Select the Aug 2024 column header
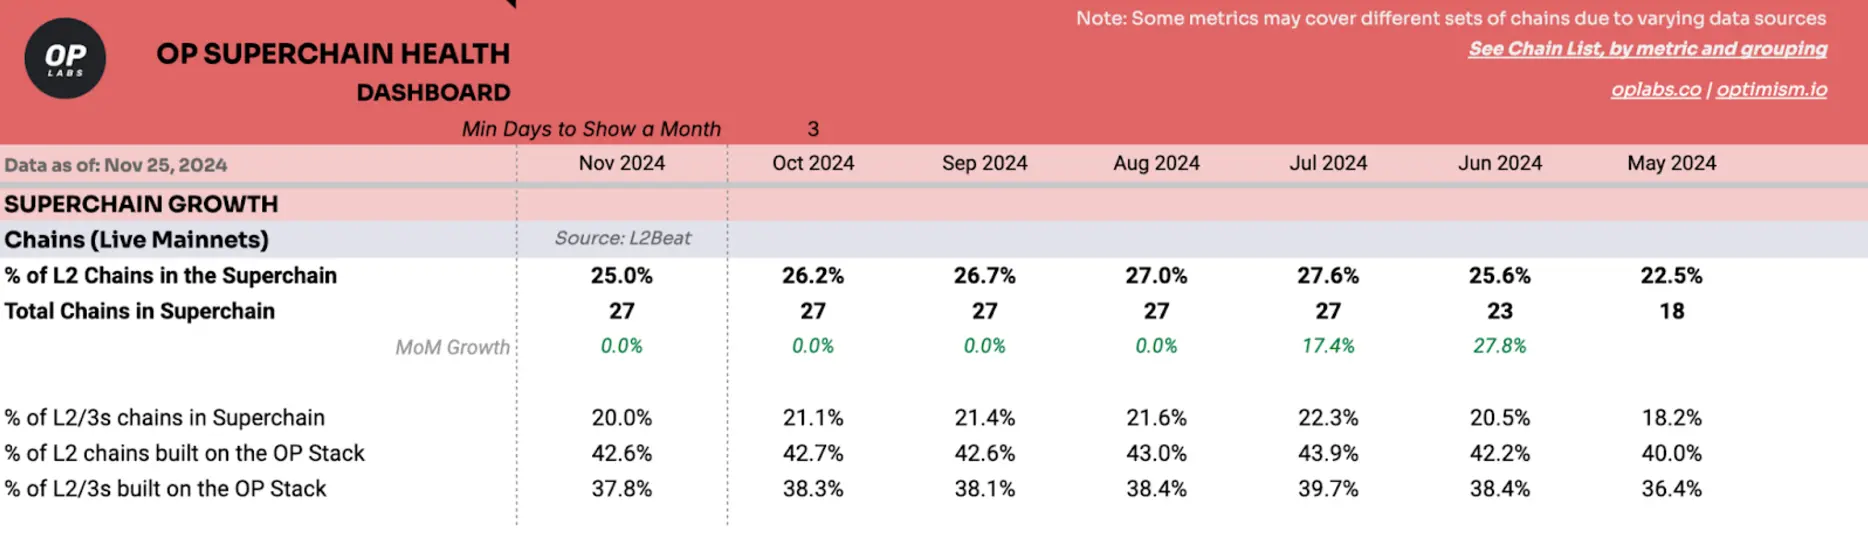Viewport: 1868px width, 536px height. [1157, 163]
